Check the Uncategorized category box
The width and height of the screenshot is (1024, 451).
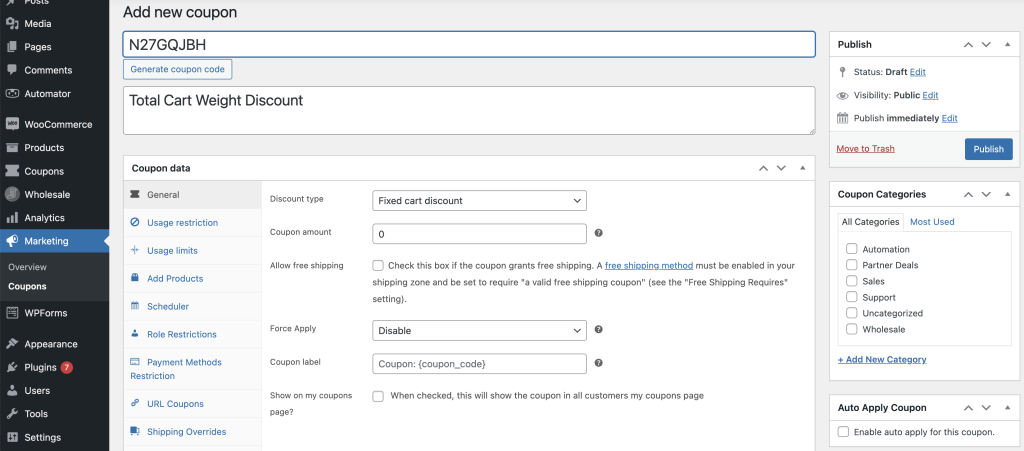(852, 313)
